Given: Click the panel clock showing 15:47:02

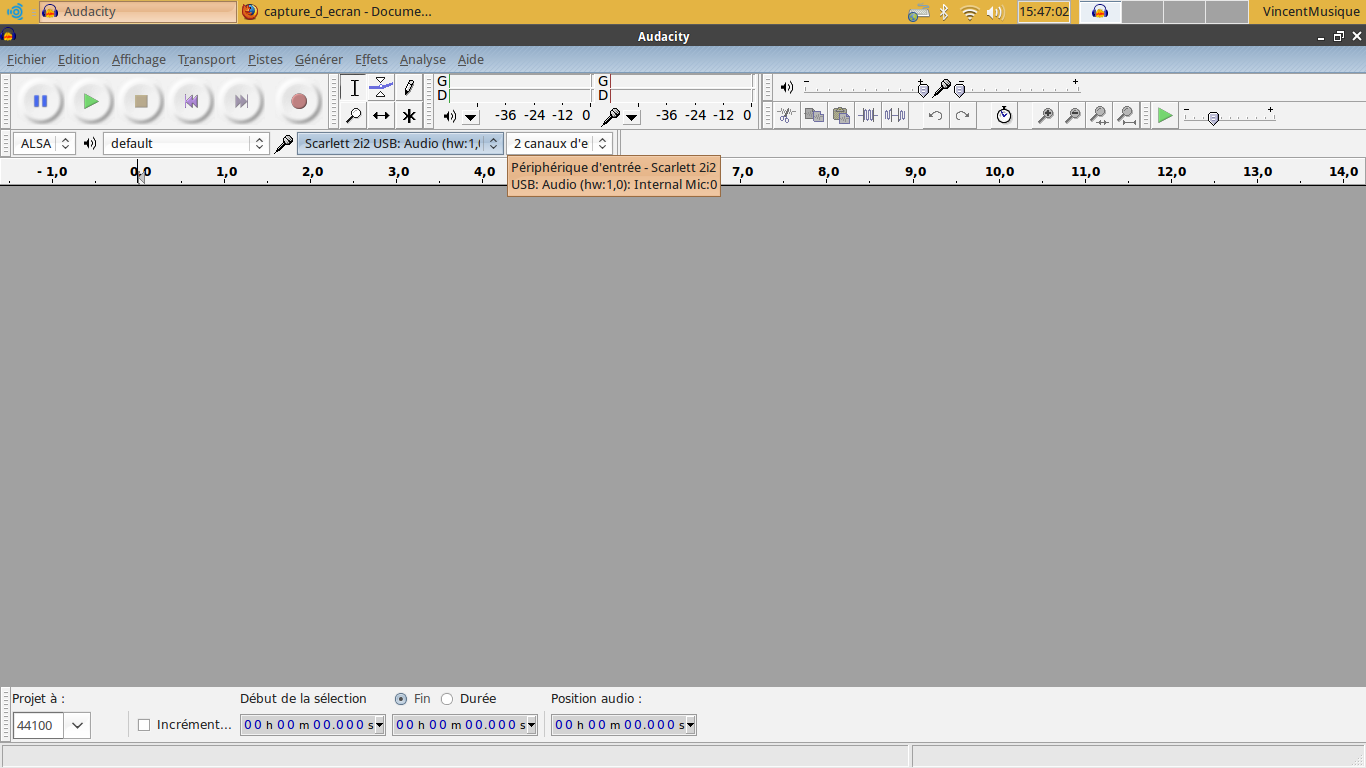Looking at the screenshot, I should [1044, 12].
